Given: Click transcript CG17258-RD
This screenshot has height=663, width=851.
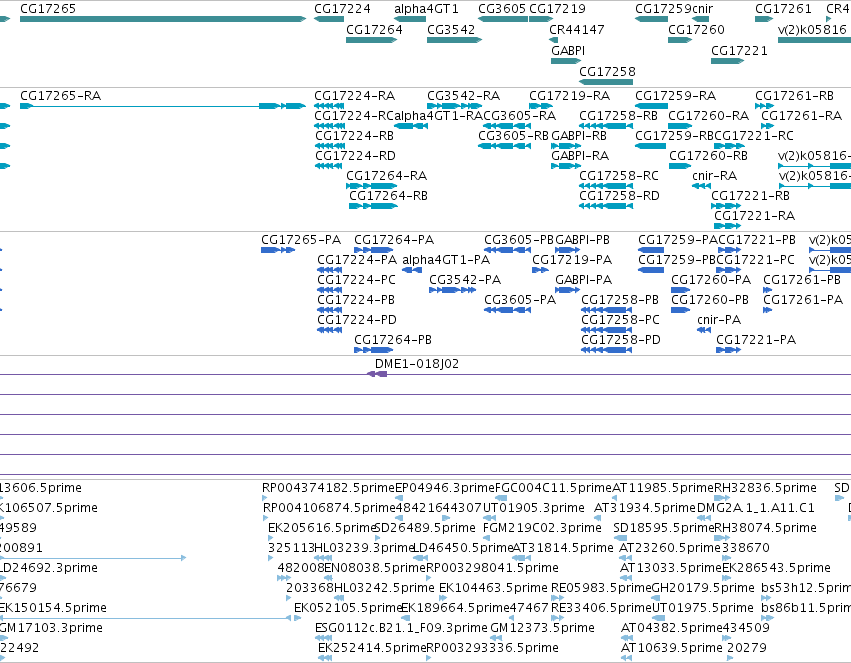Looking at the screenshot, I should [x=606, y=206].
